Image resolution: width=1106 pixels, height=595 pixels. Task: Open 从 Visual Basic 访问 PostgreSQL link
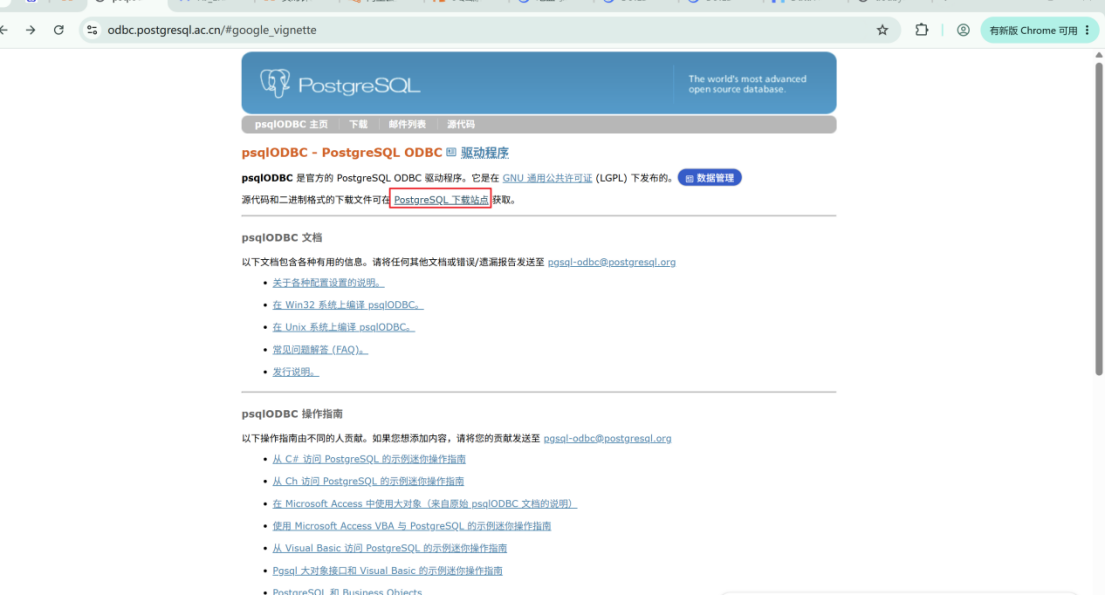[x=389, y=548]
